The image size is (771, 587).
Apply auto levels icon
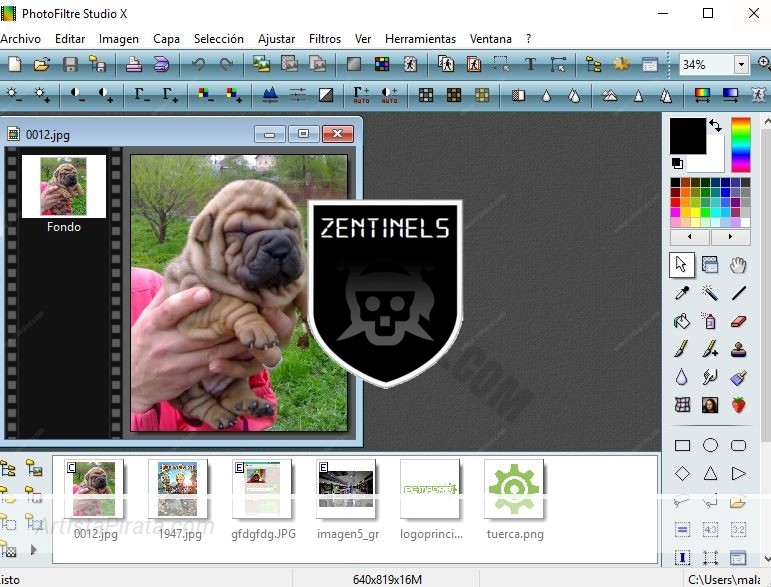[361, 94]
